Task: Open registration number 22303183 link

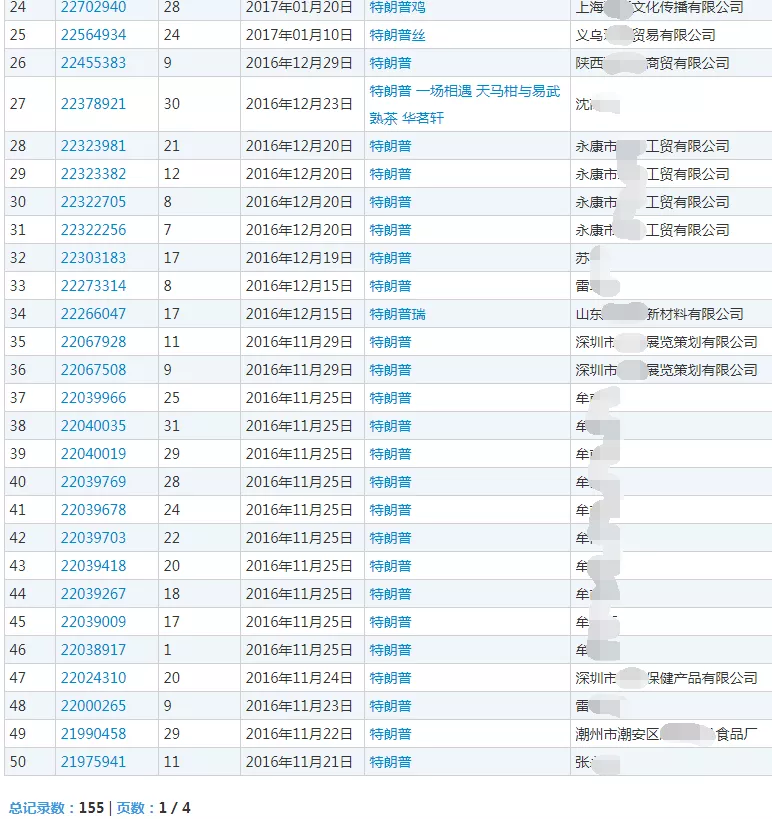Action: (93, 258)
